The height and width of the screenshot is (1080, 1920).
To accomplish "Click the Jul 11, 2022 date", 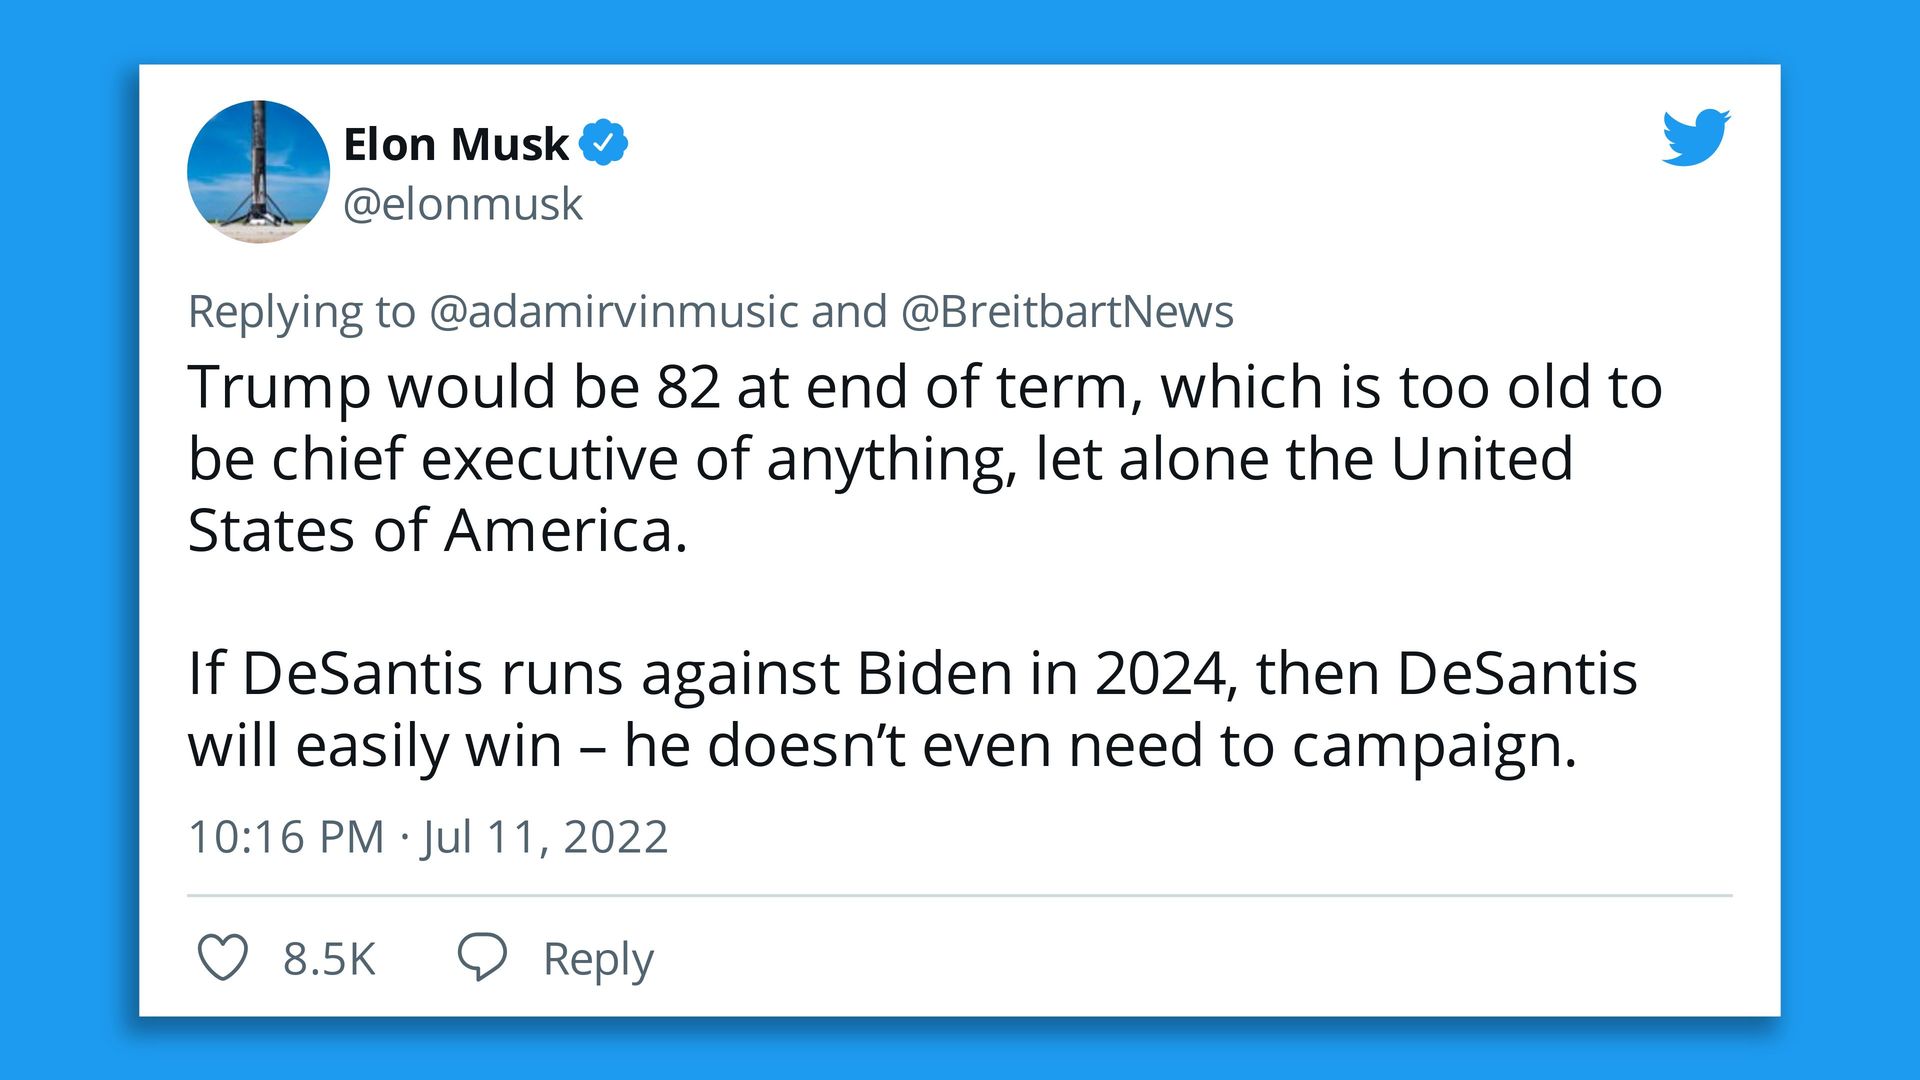I will tap(545, 837).
